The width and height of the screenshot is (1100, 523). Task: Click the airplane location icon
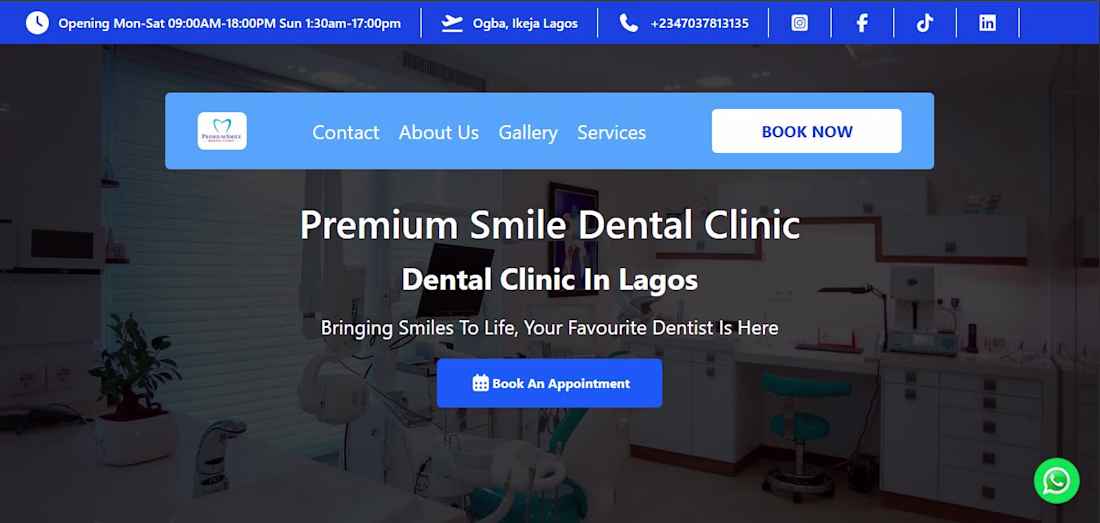click(452, 23)
